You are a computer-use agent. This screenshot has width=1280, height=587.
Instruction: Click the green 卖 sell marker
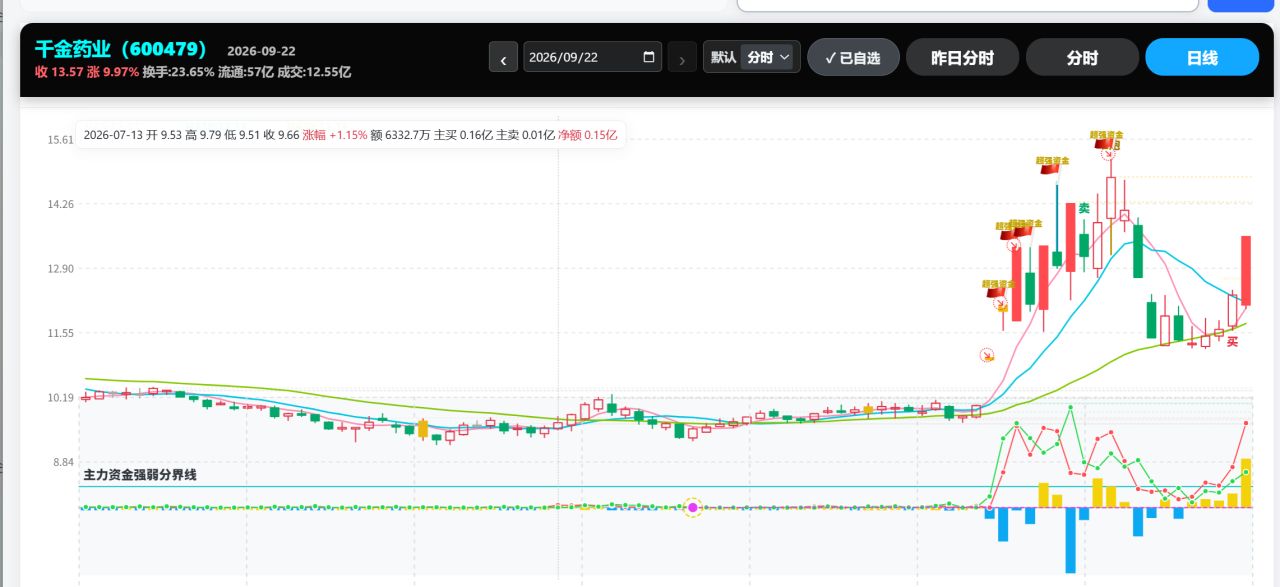[1084, 208]
